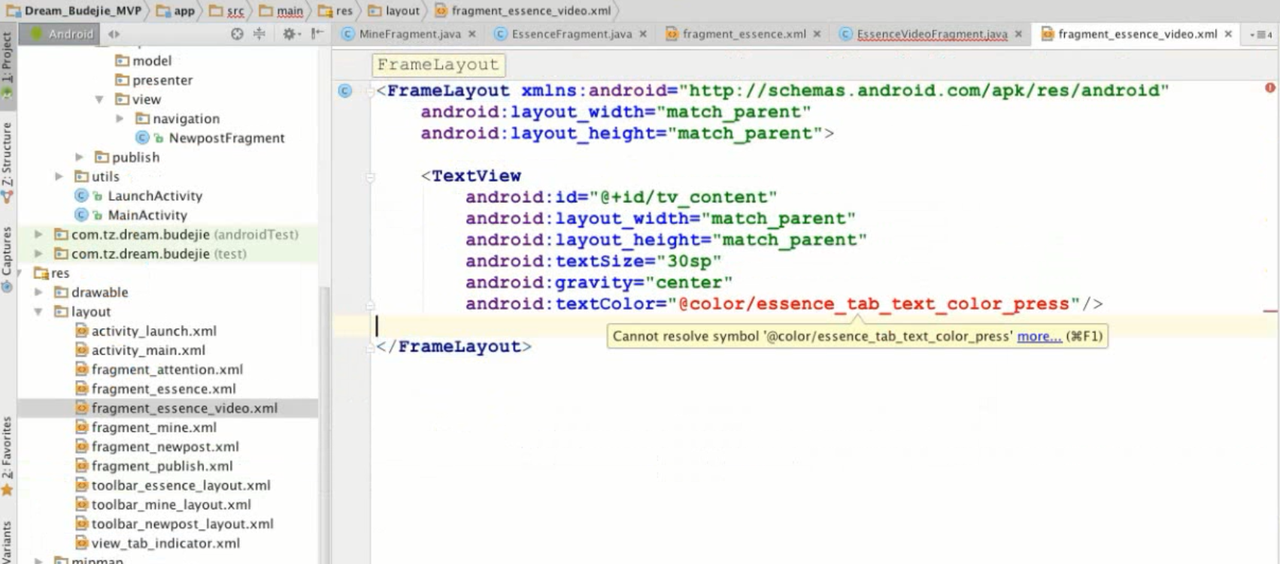Image resolution: width=1280 pixels, height=564 pixels.
Task: Open the Project panel gear settings
Action: click(x=289, y=34)
